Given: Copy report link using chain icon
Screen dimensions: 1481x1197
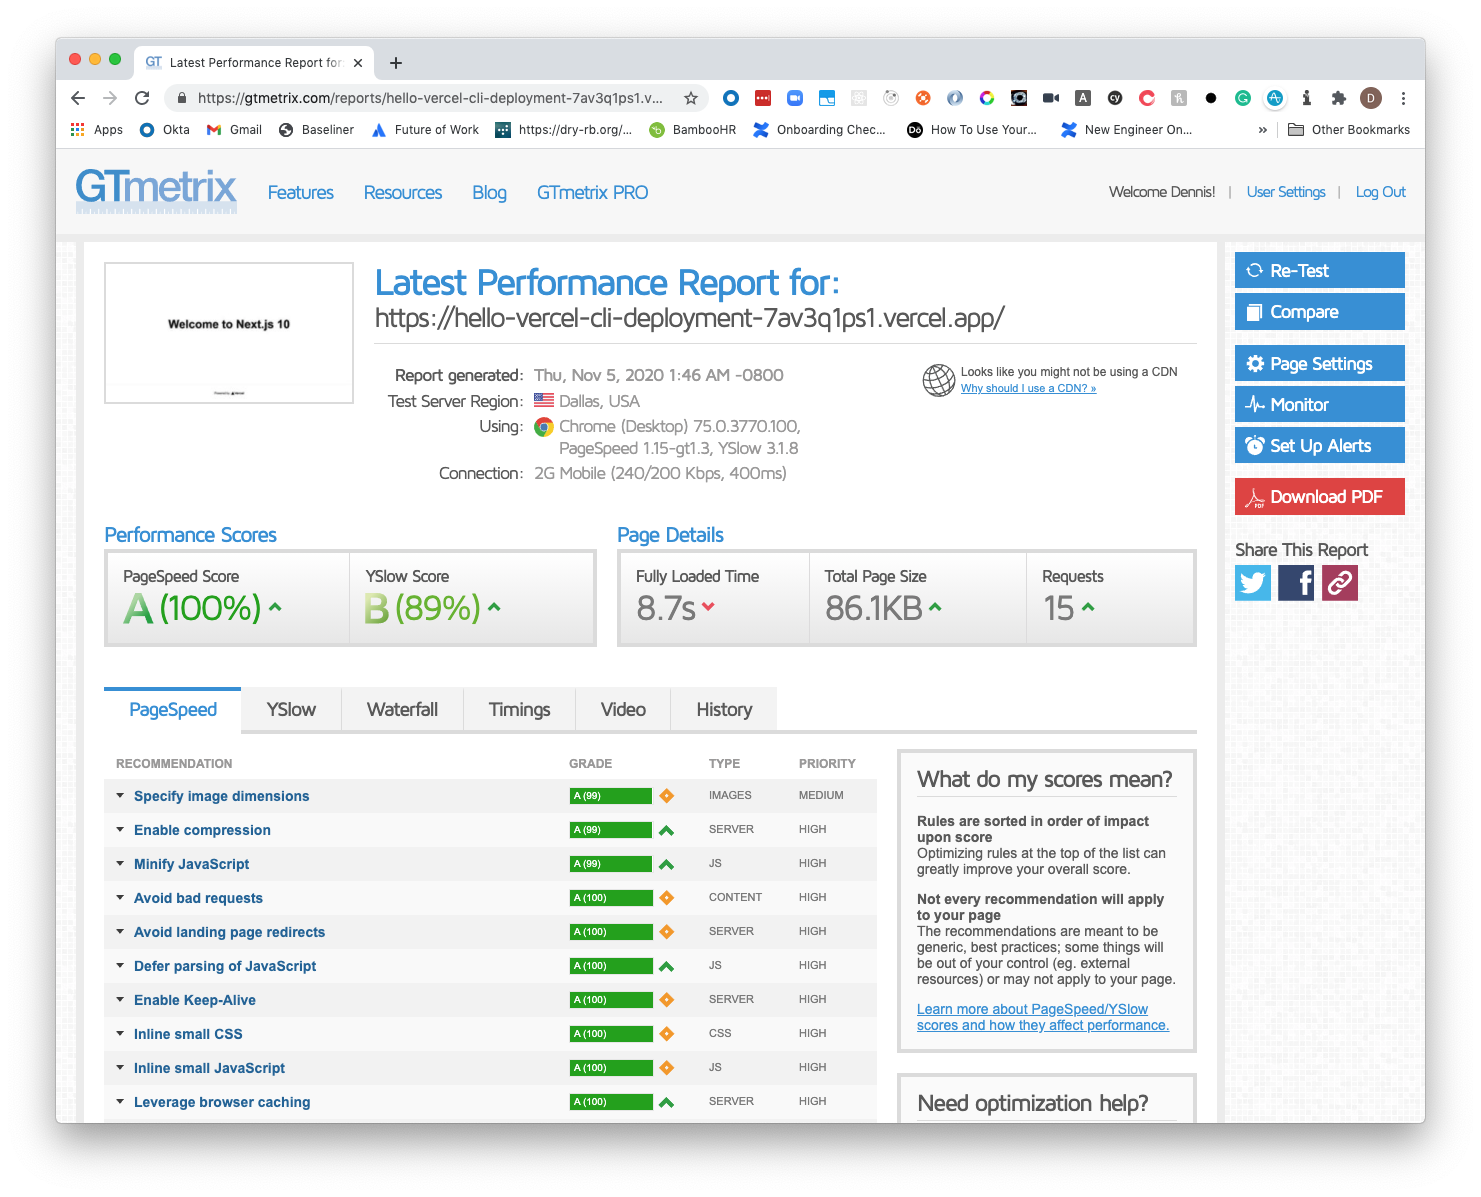Looking at the screenshot, I should click(x=1340, y=582).
